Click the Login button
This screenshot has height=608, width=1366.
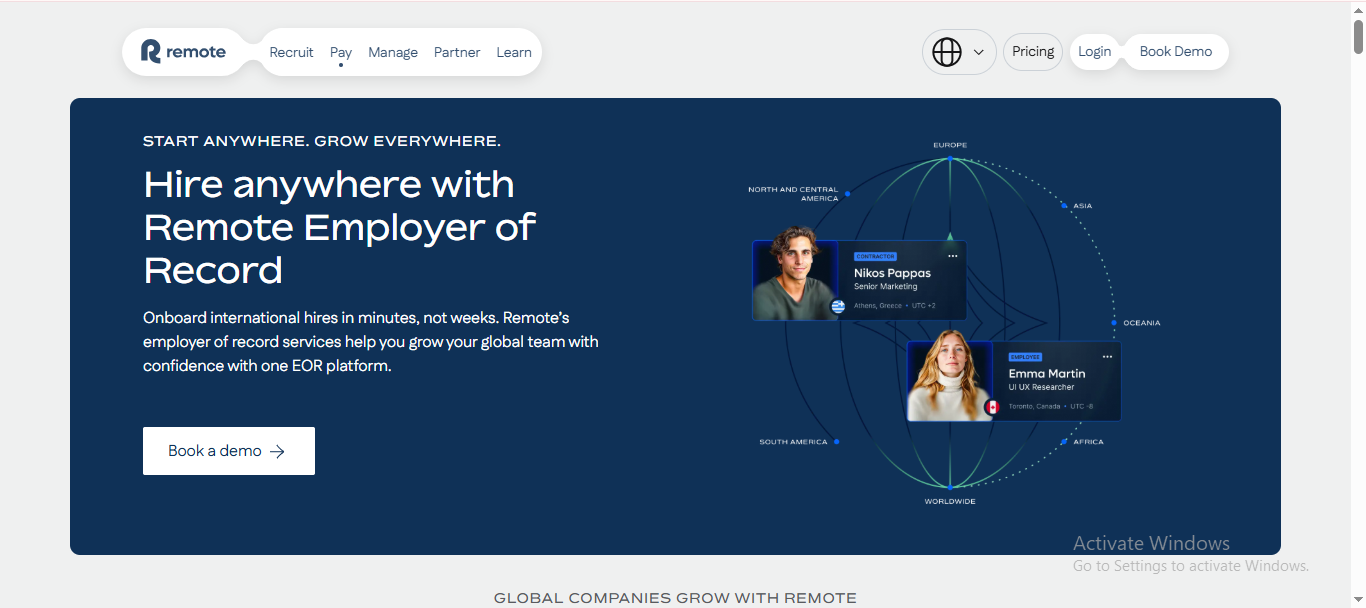coord(1095,52)
